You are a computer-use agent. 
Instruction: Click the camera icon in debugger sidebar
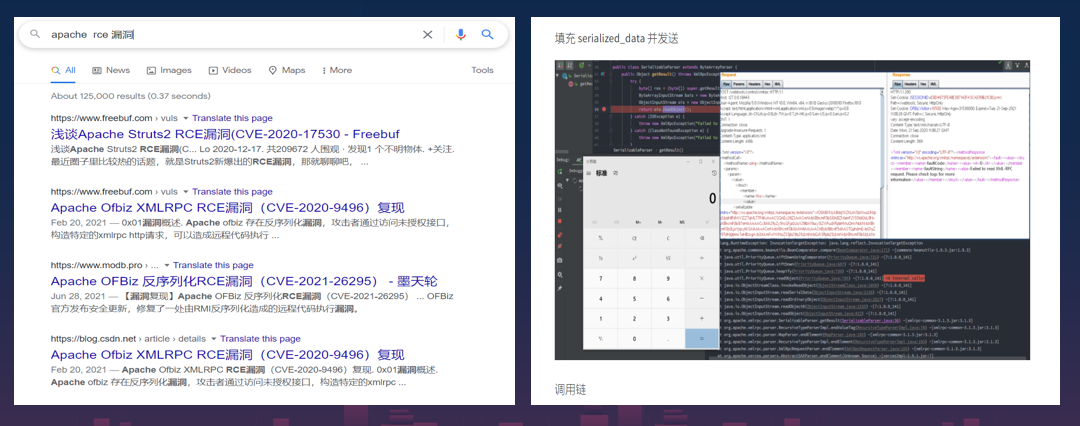point(559,261)
